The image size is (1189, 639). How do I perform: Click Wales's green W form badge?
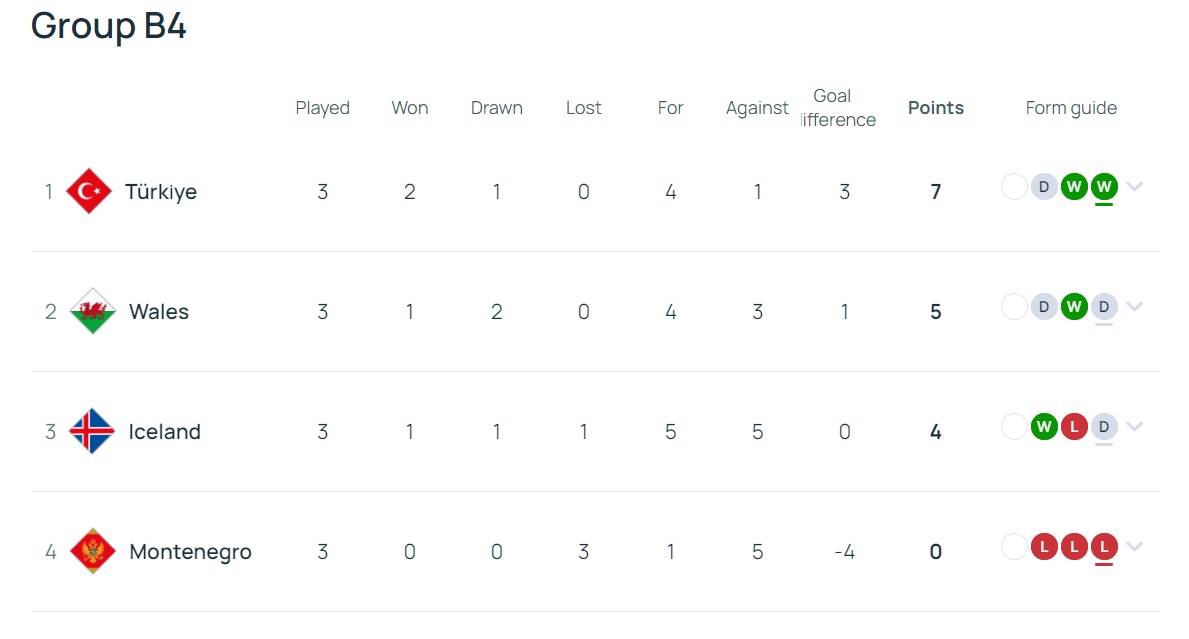(x=1074, y=307)
